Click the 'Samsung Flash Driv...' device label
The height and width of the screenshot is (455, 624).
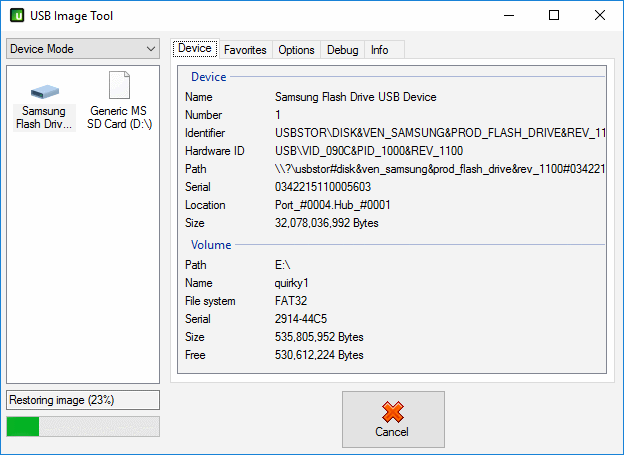coord(44,117)
